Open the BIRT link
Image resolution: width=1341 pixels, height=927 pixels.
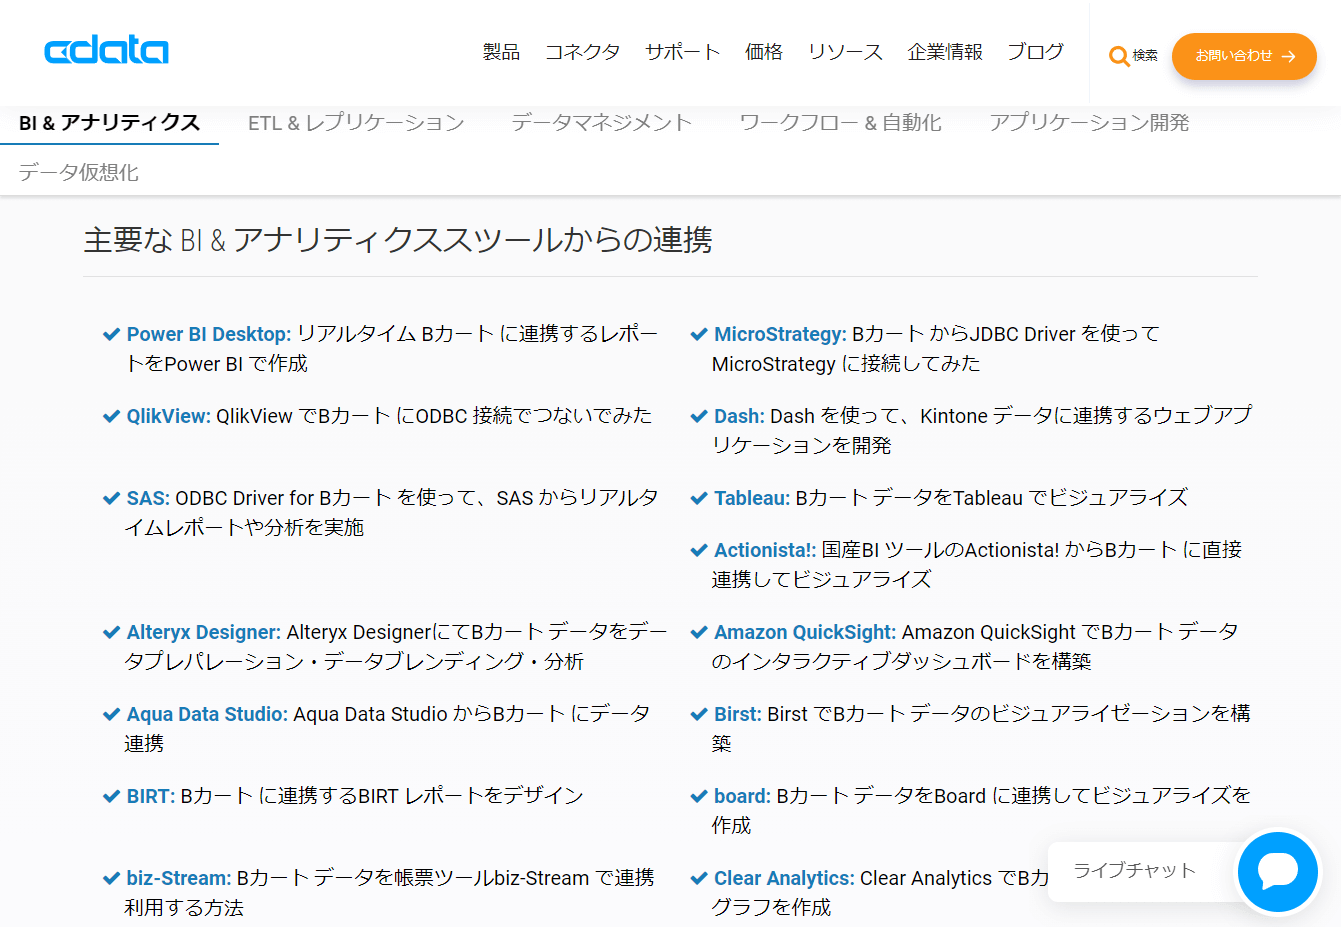coord(151,796)
